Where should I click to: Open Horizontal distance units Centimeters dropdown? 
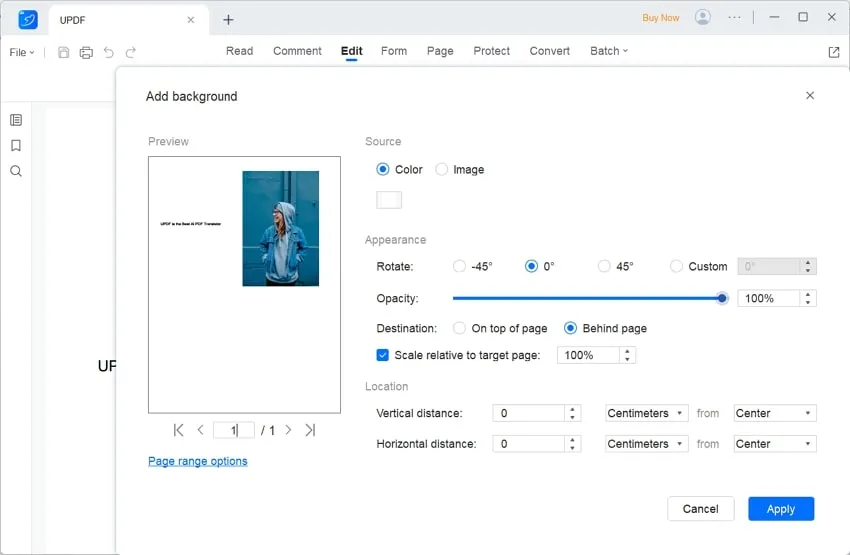(647, 444)
